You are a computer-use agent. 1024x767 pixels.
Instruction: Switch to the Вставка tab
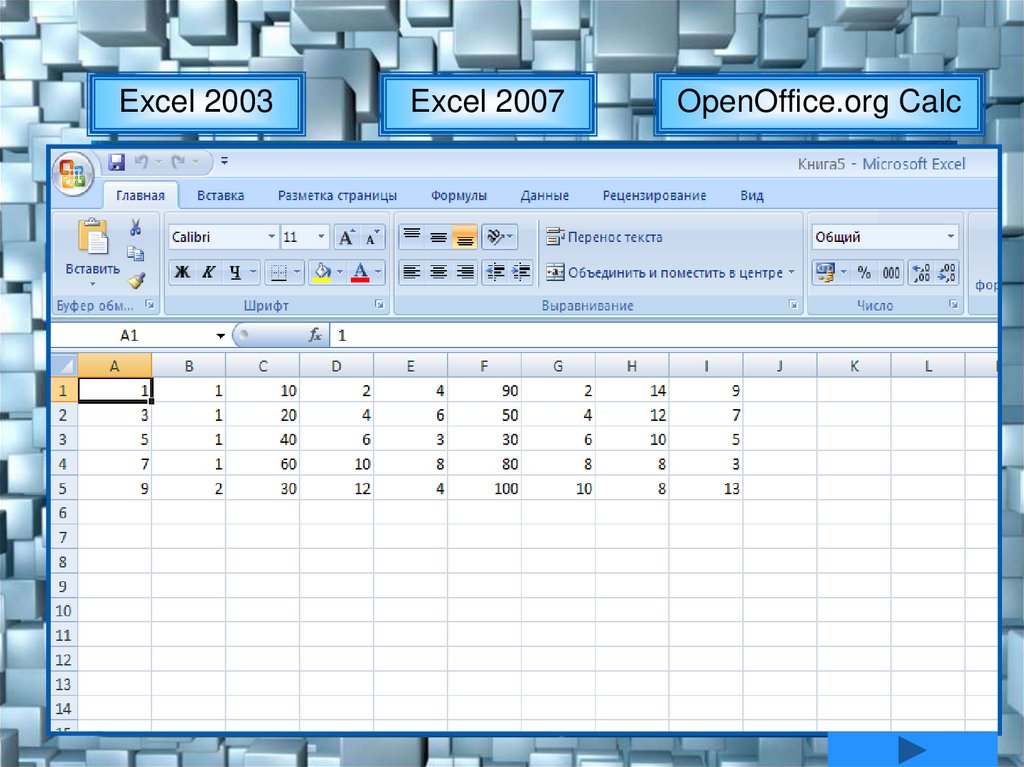click(221, 195)
